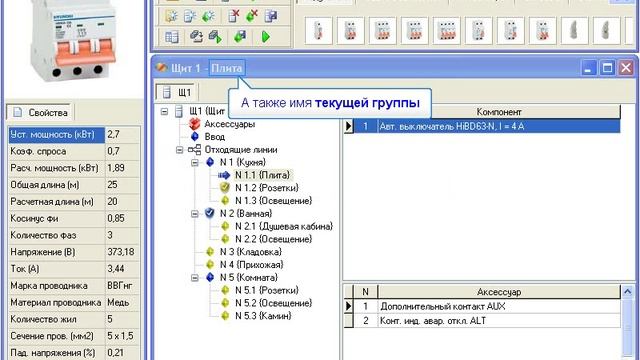The height and width of the screenshot is (360, 640).
Task: Click the new panel icon with star
Action: (x=171, y=16)
